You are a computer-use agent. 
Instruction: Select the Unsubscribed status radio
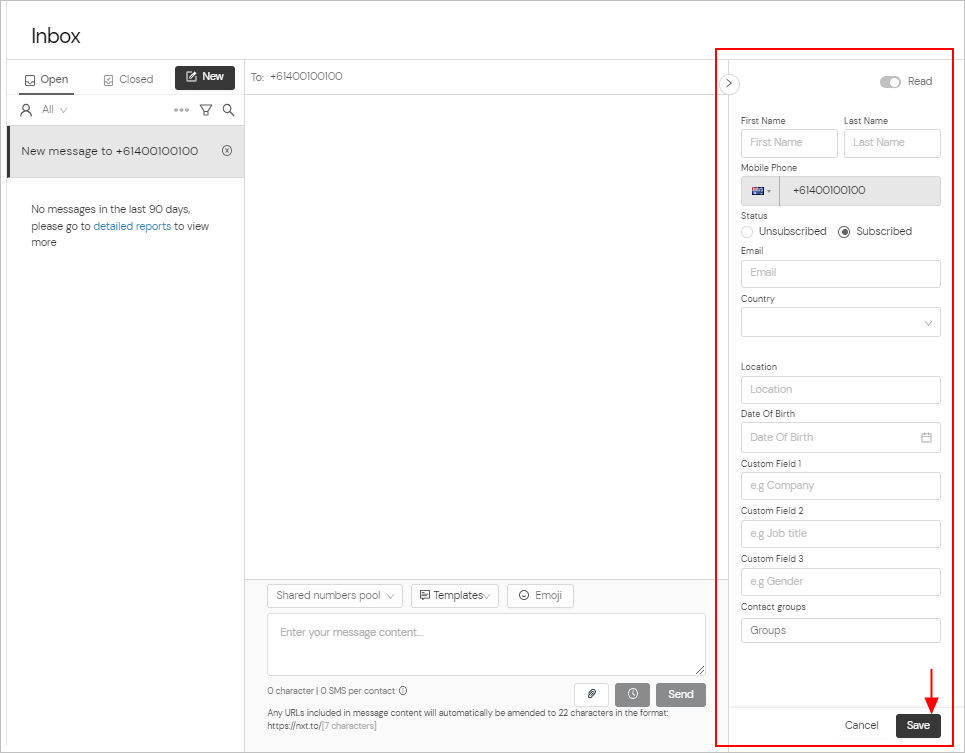click(x=747, y=231)
